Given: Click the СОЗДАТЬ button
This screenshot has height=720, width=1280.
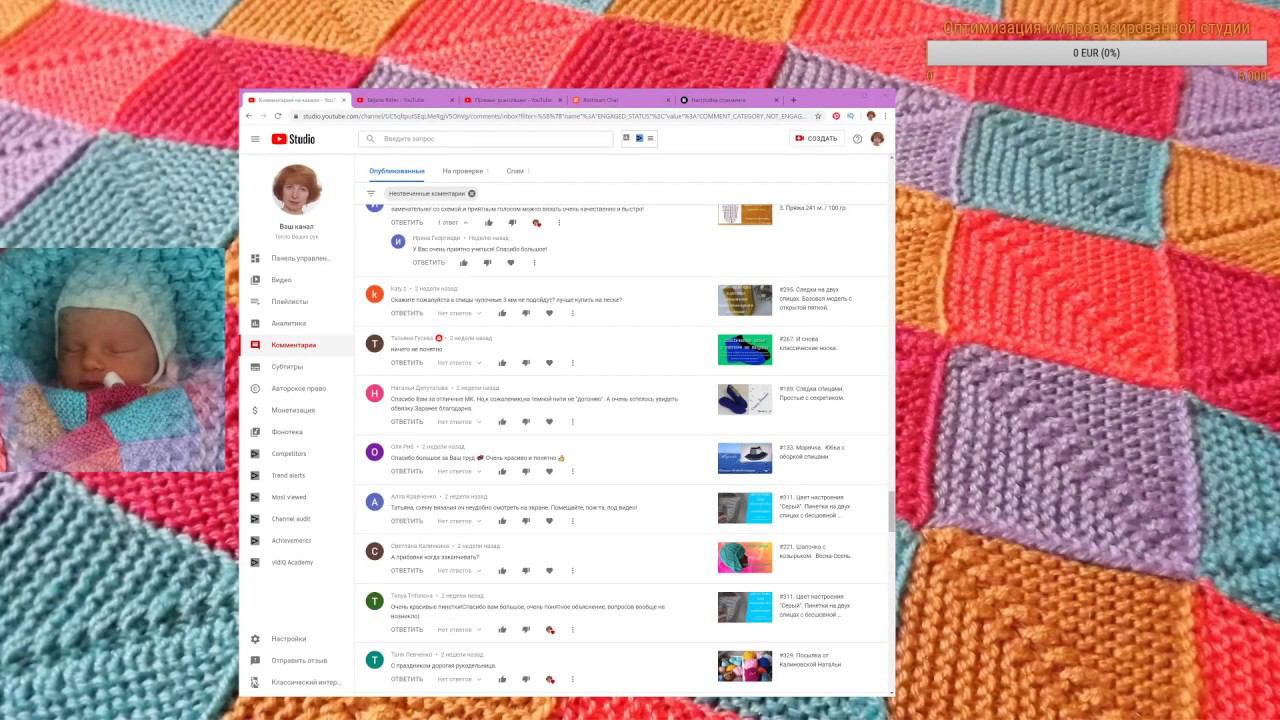Looking at the screenshot, I should [x=816, y=139].
